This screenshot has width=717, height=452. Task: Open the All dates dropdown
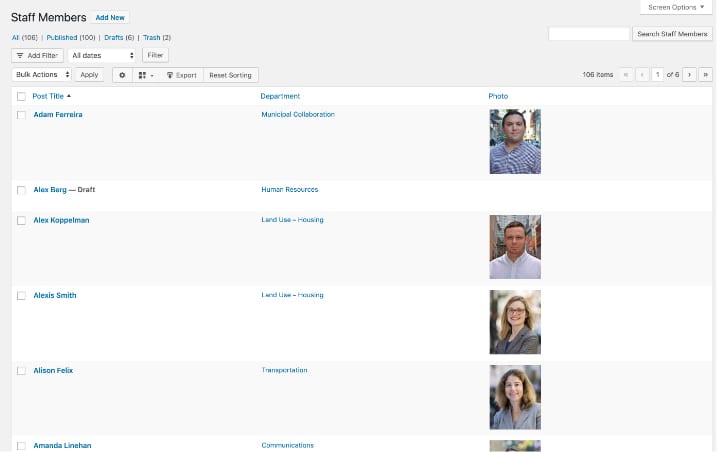pos(102,55)
